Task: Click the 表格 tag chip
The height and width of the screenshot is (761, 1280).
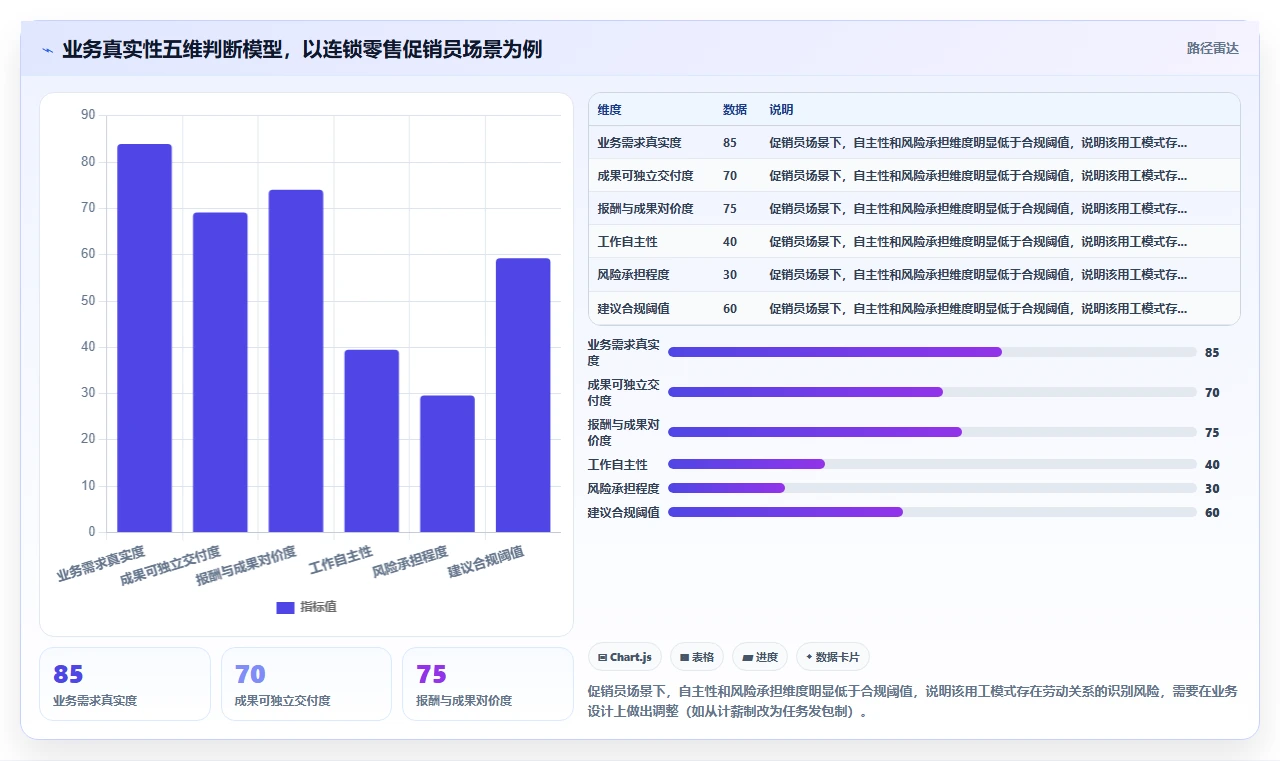Action: (697, 657)
